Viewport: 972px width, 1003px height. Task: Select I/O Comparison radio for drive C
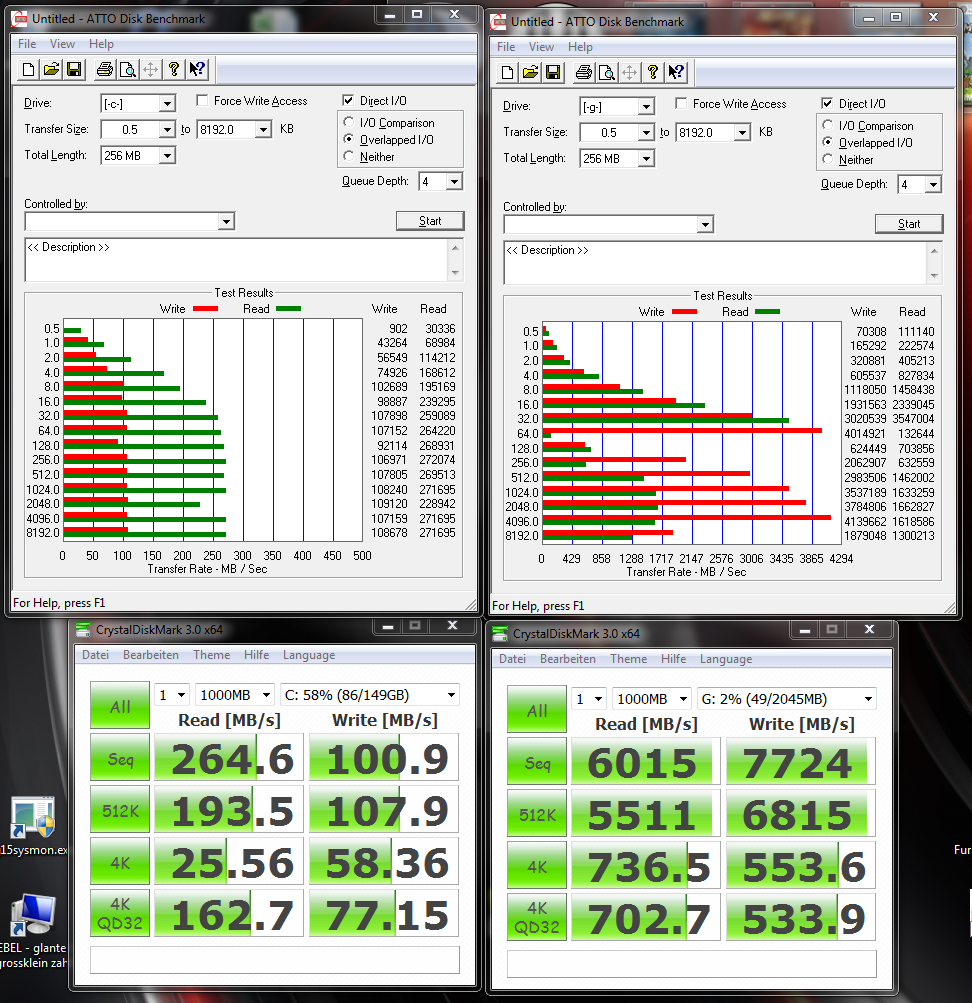(349, 123)
